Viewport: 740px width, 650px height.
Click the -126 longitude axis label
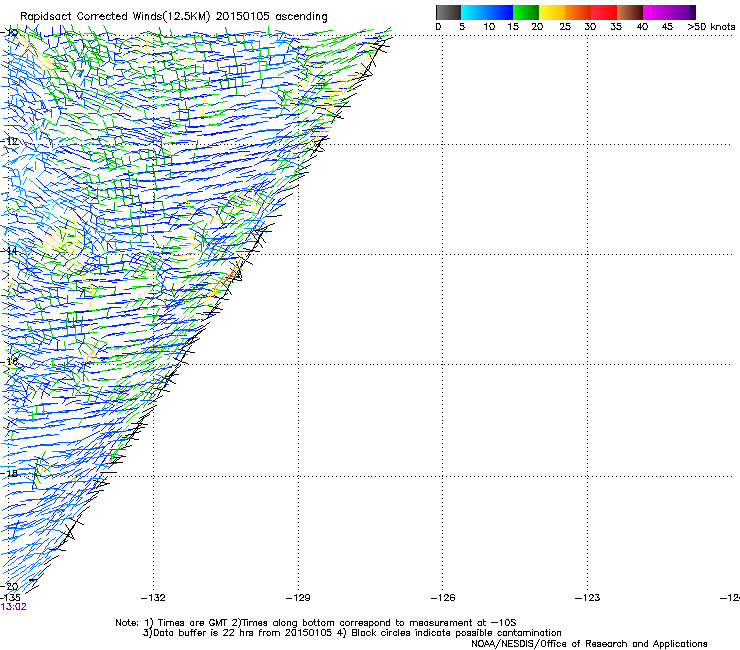pyautogui.click(x=443, y=598)
